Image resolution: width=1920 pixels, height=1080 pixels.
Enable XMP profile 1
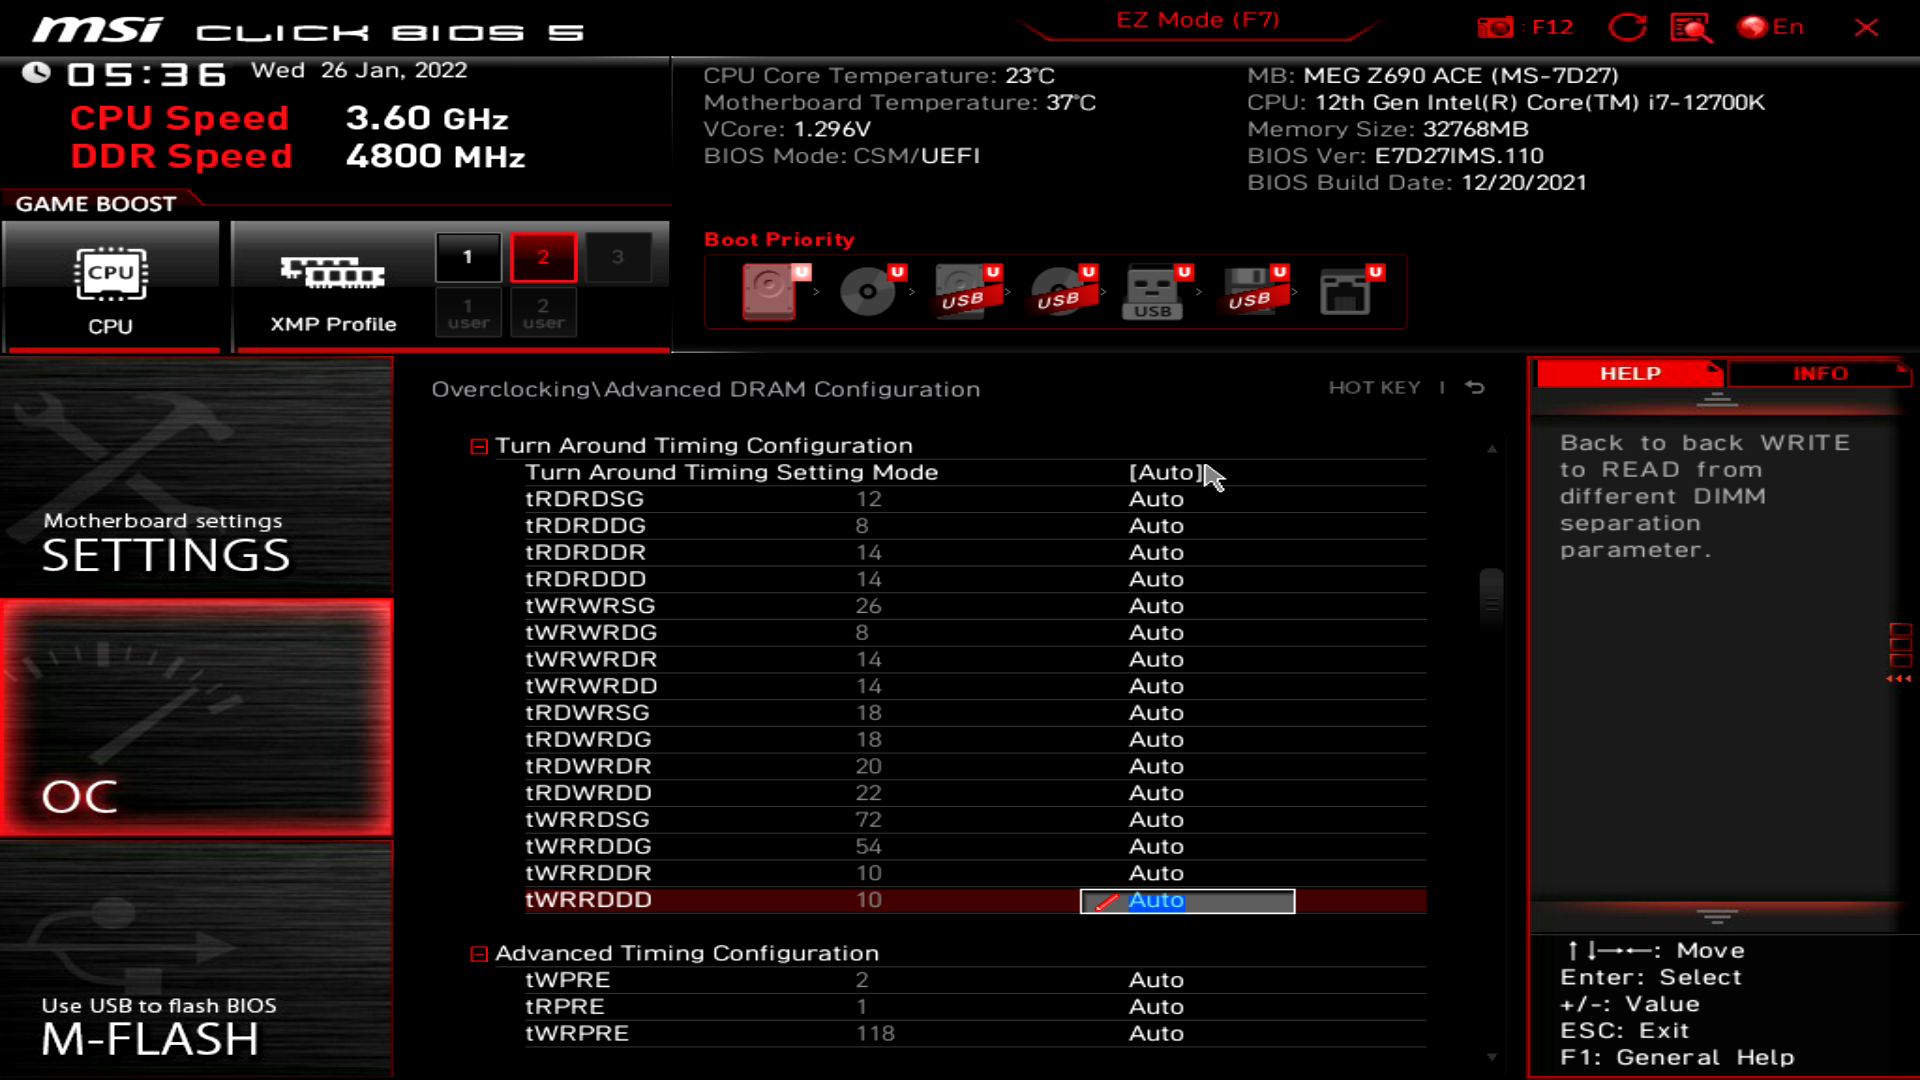point(468,257)
